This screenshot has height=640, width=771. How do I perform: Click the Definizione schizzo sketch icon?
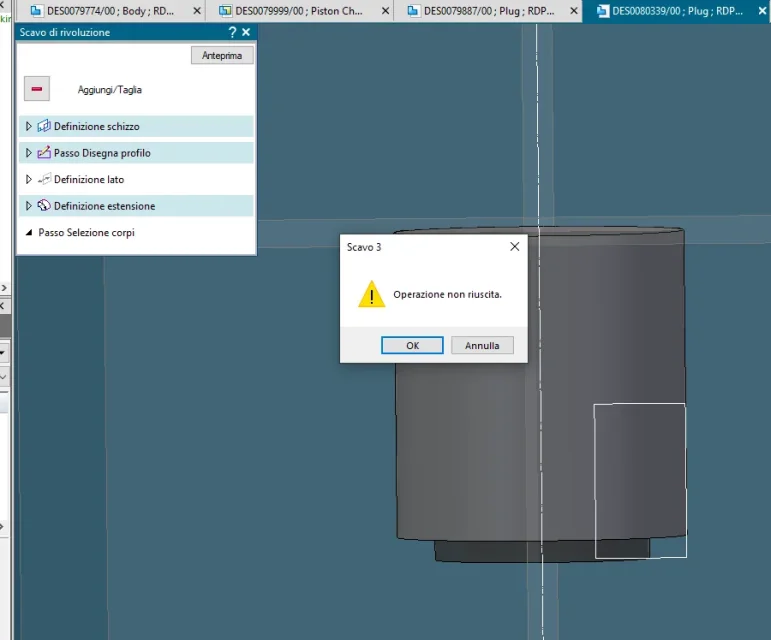point(44,126)
